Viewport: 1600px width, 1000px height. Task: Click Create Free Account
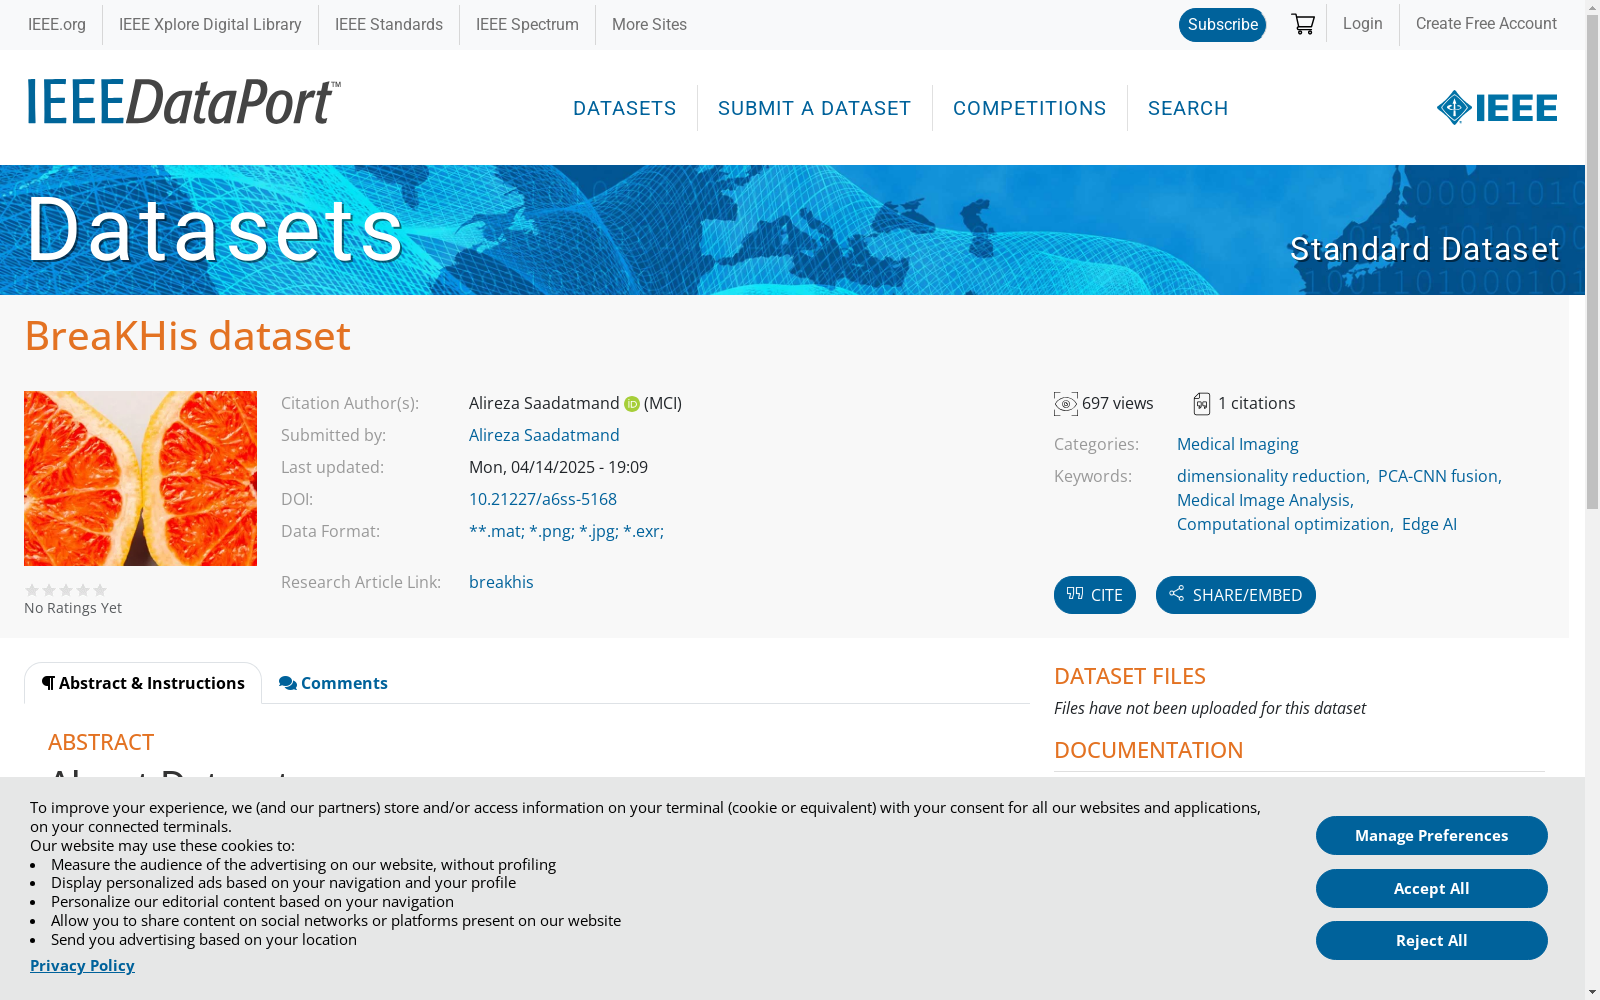pos(1486,24)
